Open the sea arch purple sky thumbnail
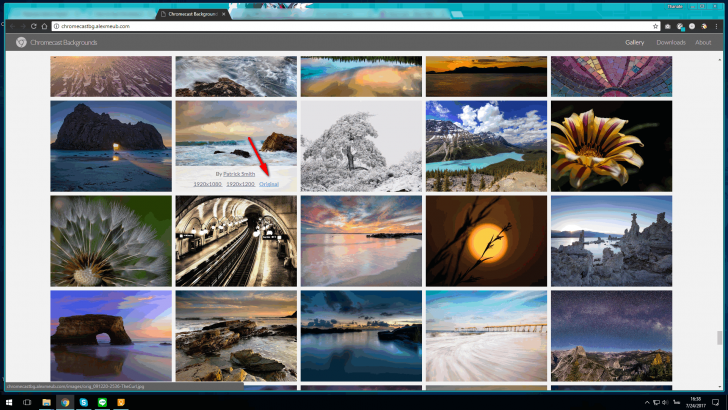728x410 pixels. (111, 336)
